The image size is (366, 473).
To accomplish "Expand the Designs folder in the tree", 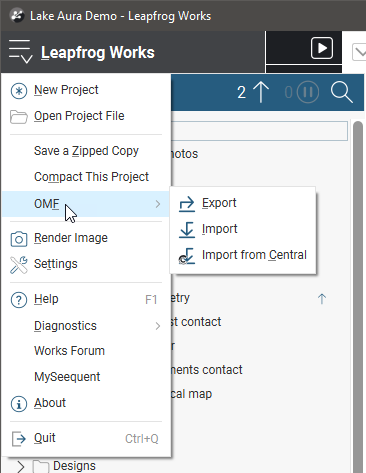I will (21, 466).
